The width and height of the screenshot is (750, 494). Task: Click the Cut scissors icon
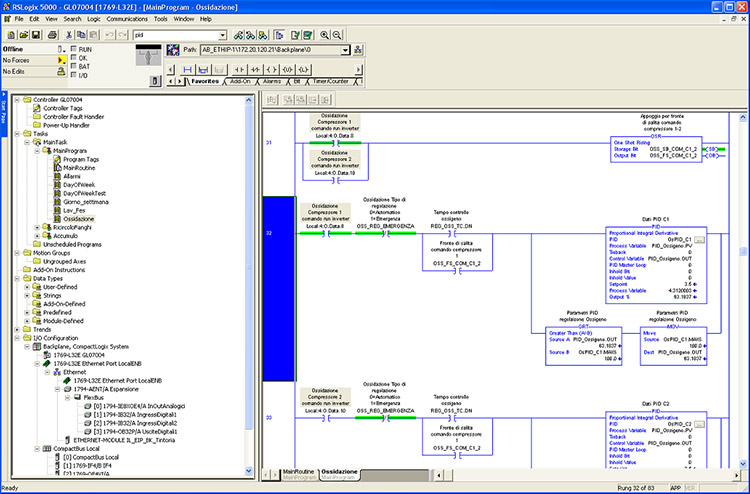point(69,35)
